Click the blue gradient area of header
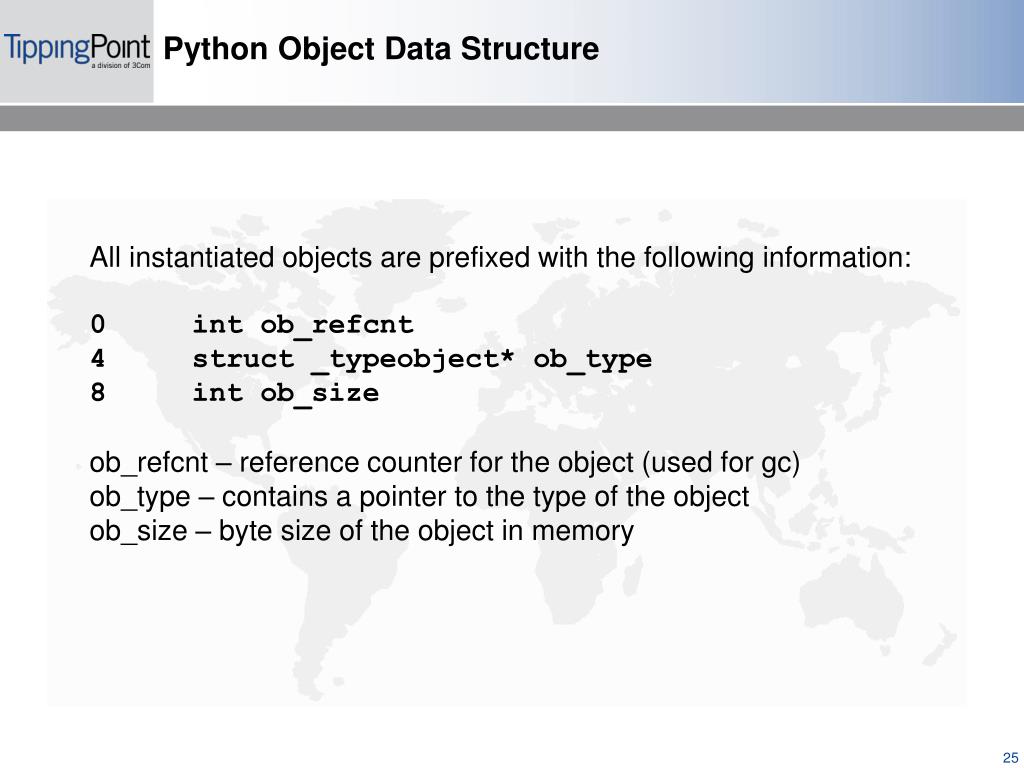The height and width of the screenshot is (768, 1024). pyautogui.click(x=849, y=51)
